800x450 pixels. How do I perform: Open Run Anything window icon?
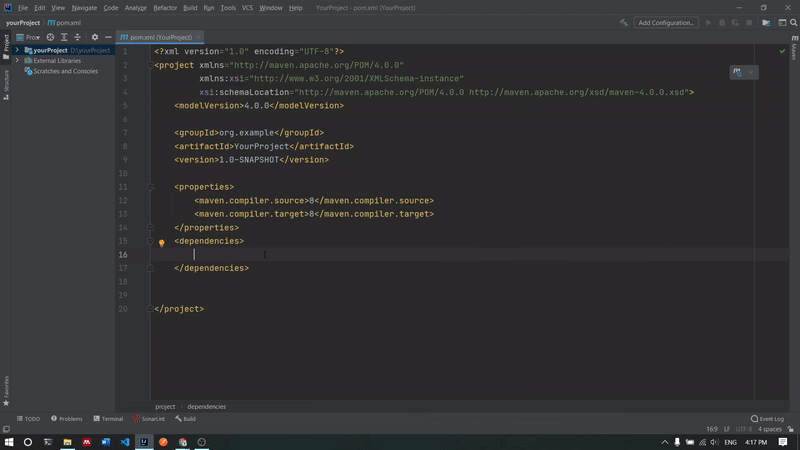(x=782, y=22)
